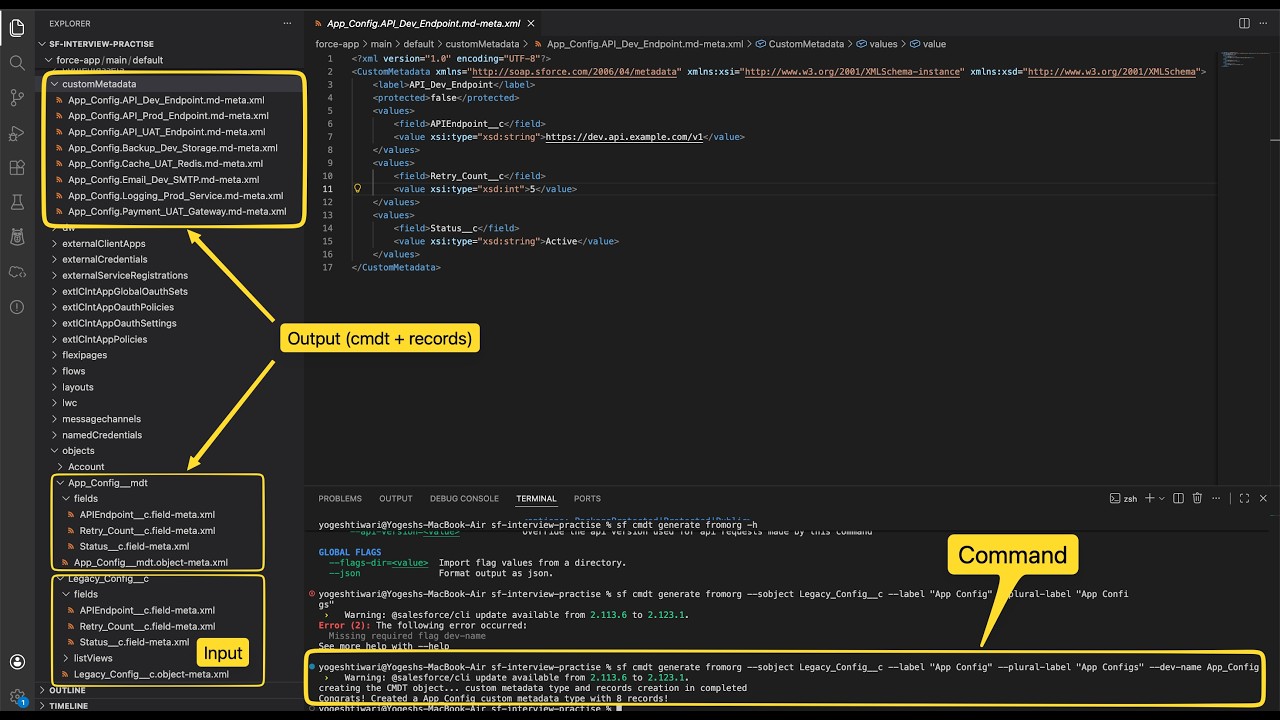The width and height of the screenshot is (1280, 720).
Task: Expand the lwc folder
Action: coord(69,403)
